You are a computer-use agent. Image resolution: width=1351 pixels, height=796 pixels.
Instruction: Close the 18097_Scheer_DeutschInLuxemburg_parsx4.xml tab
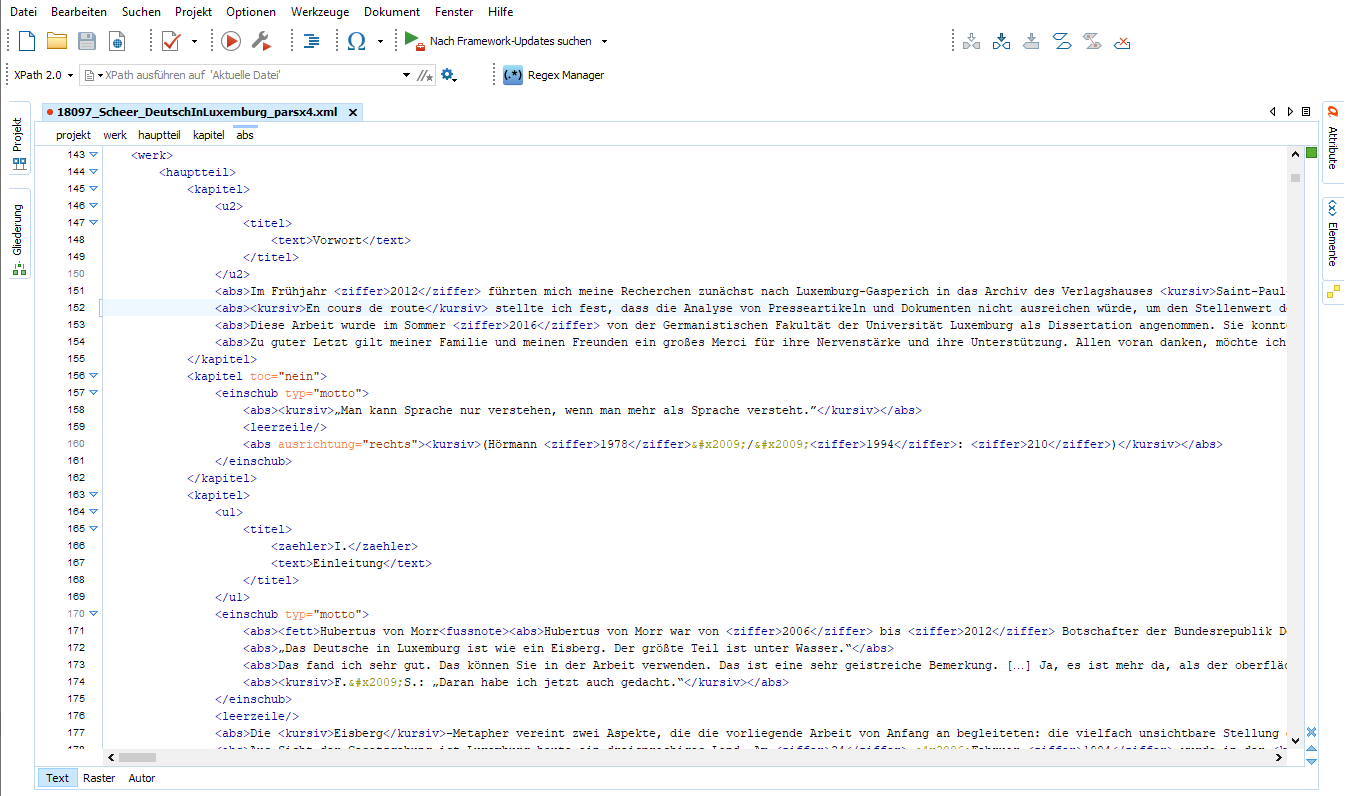[x=352, y=112]
